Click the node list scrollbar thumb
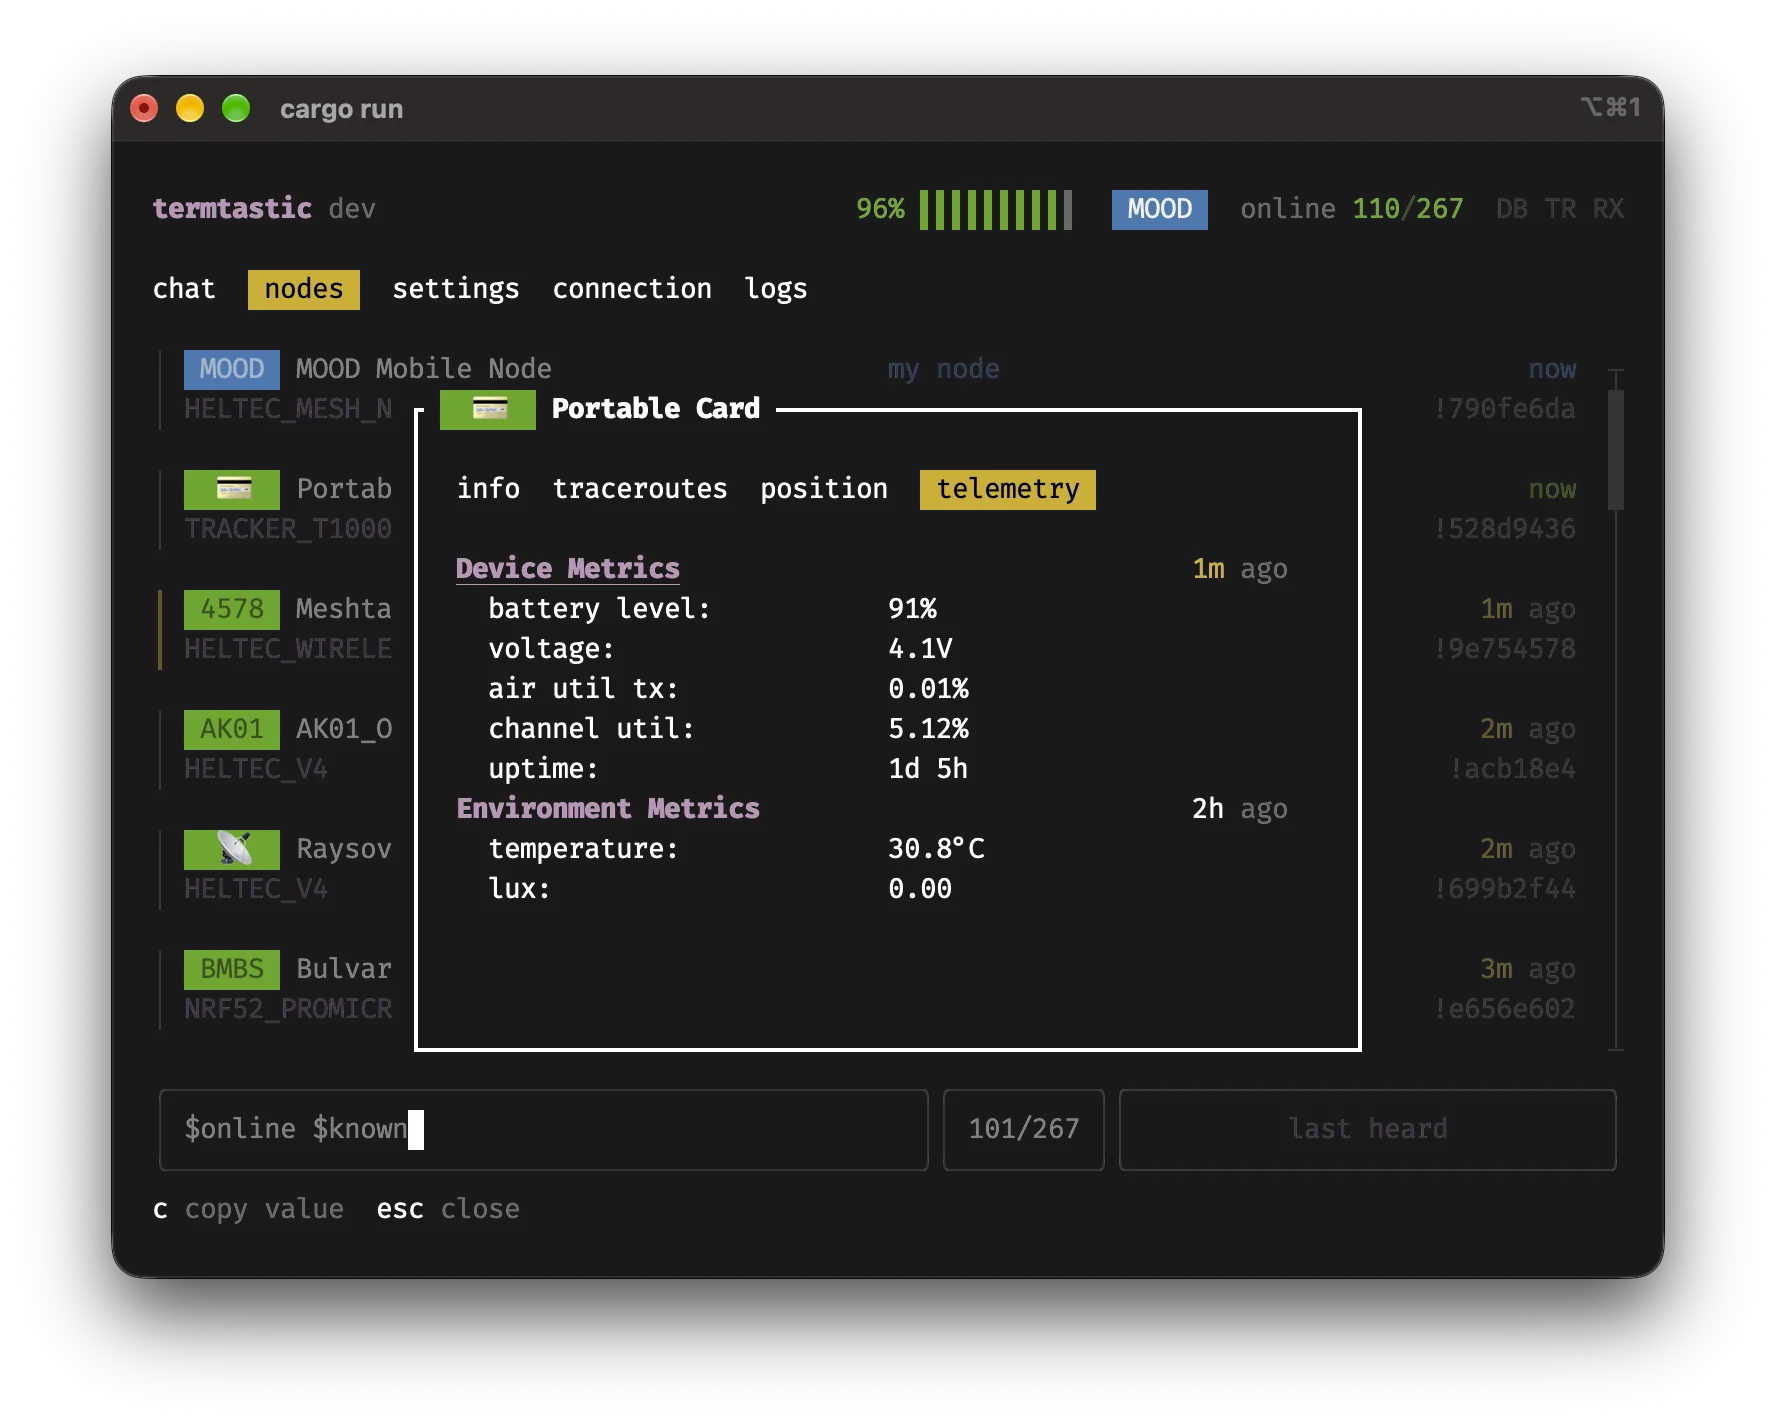Viewport: 1776px width, 1426px height. [x=1616, y=450]
